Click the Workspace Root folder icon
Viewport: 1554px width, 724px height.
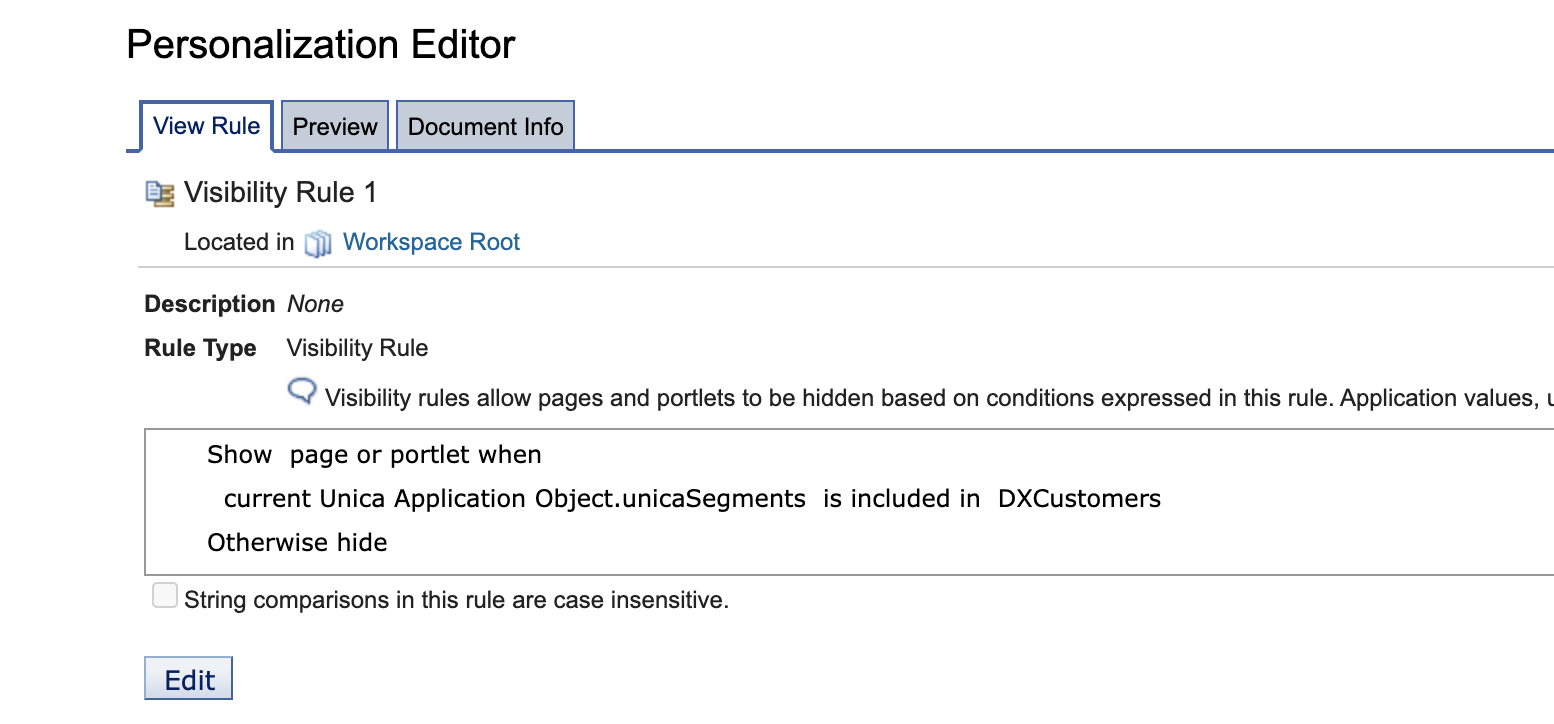(x=318, y=243)
